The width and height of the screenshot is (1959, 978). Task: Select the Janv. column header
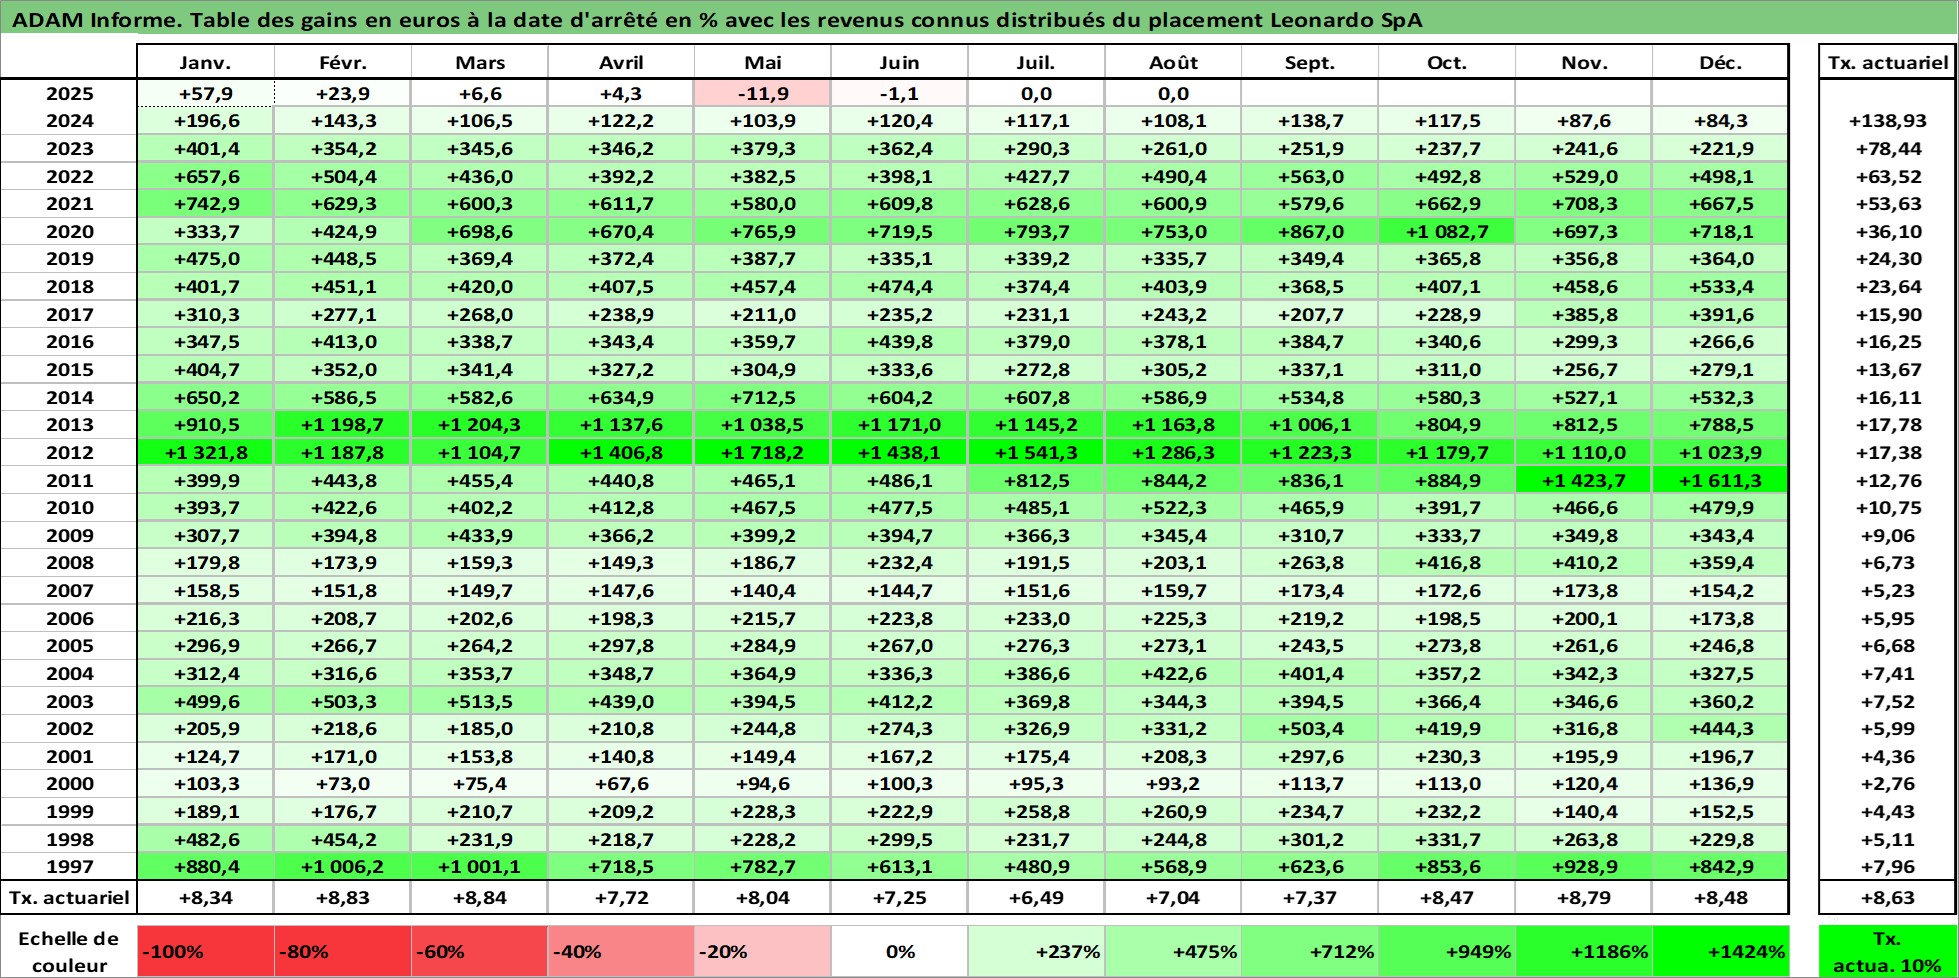click(205, 62)
